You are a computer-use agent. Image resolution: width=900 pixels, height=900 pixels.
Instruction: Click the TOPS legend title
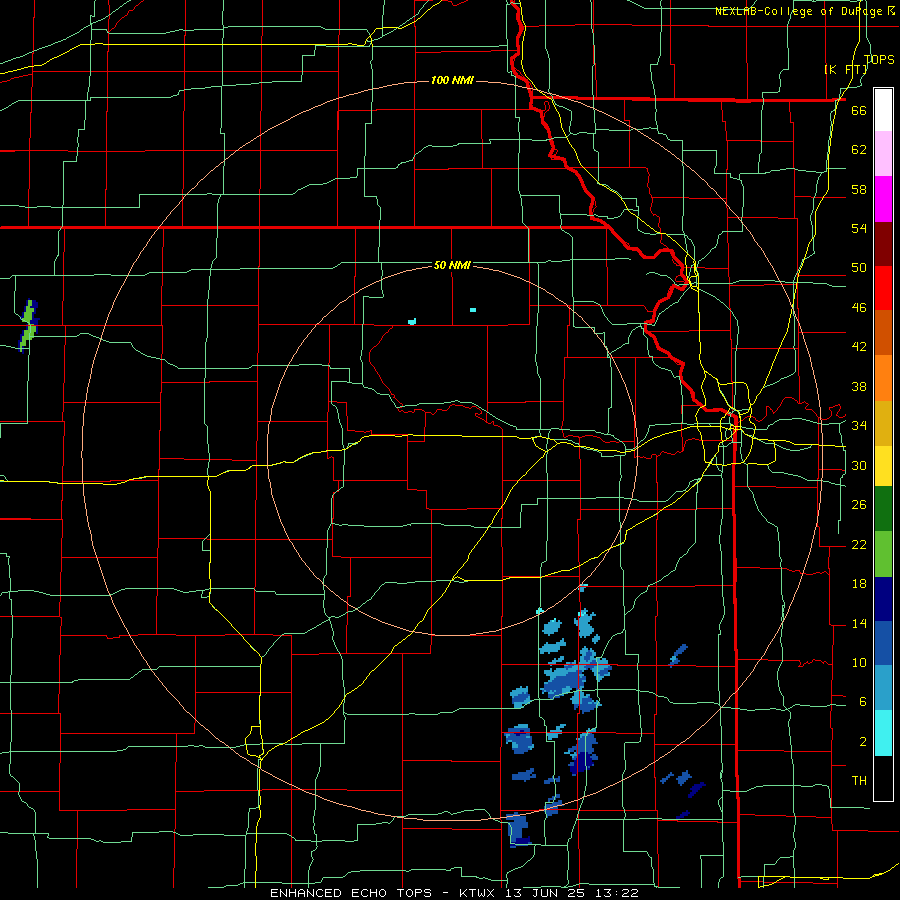pos(879,59)
